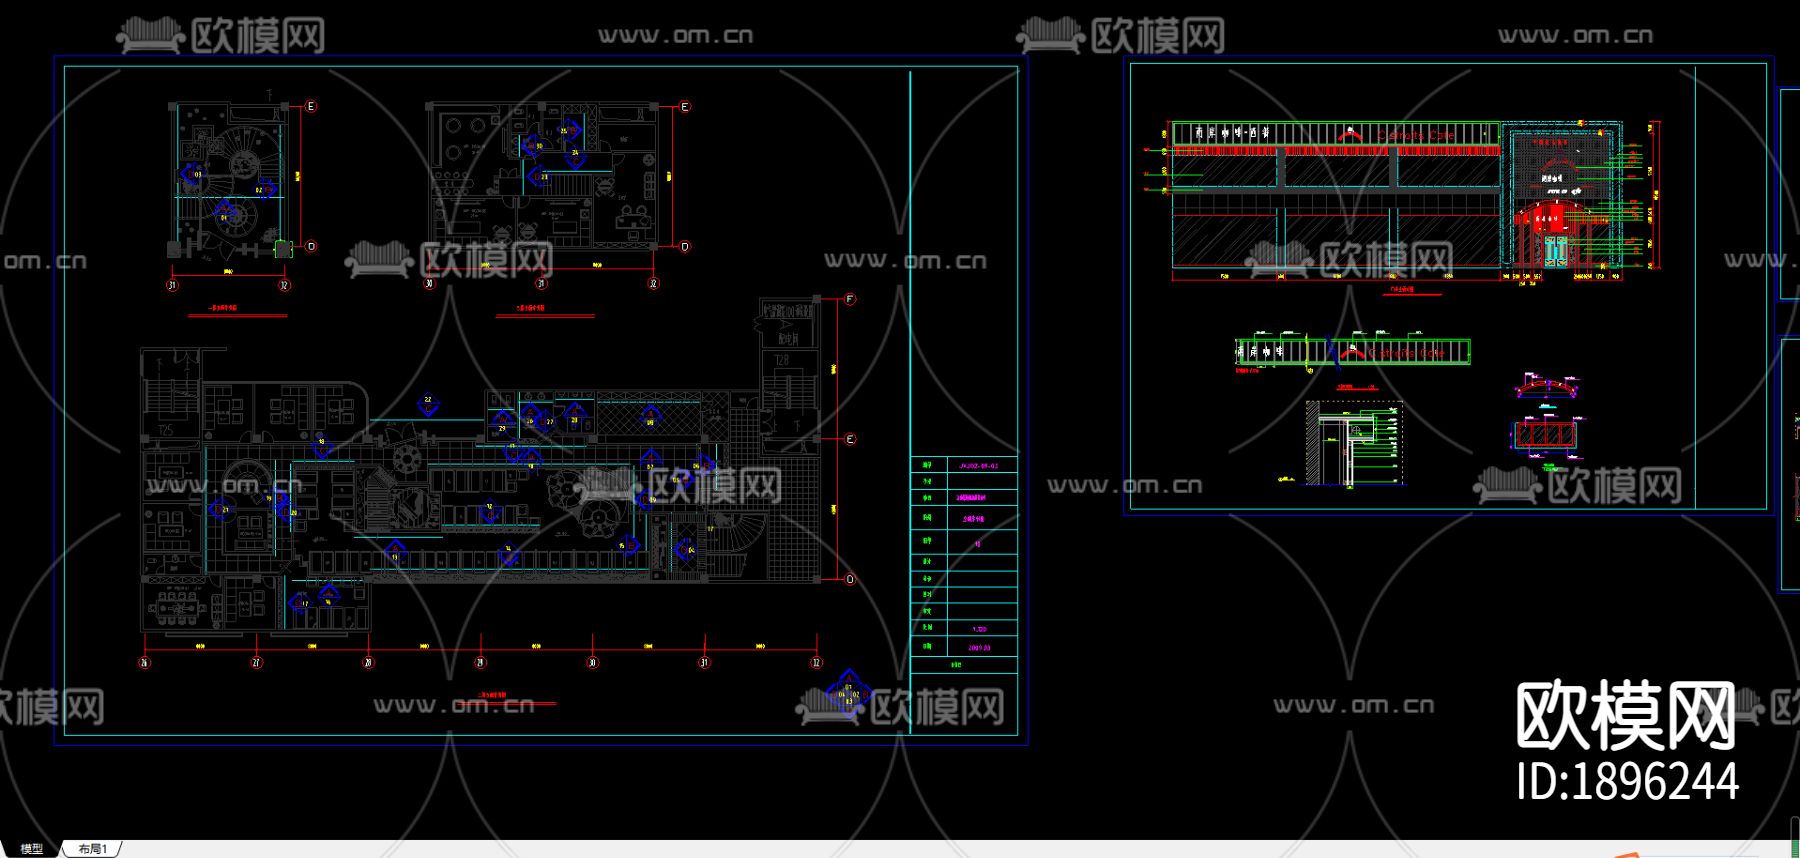Open the 布局1 layout tab

coord(92,849)
